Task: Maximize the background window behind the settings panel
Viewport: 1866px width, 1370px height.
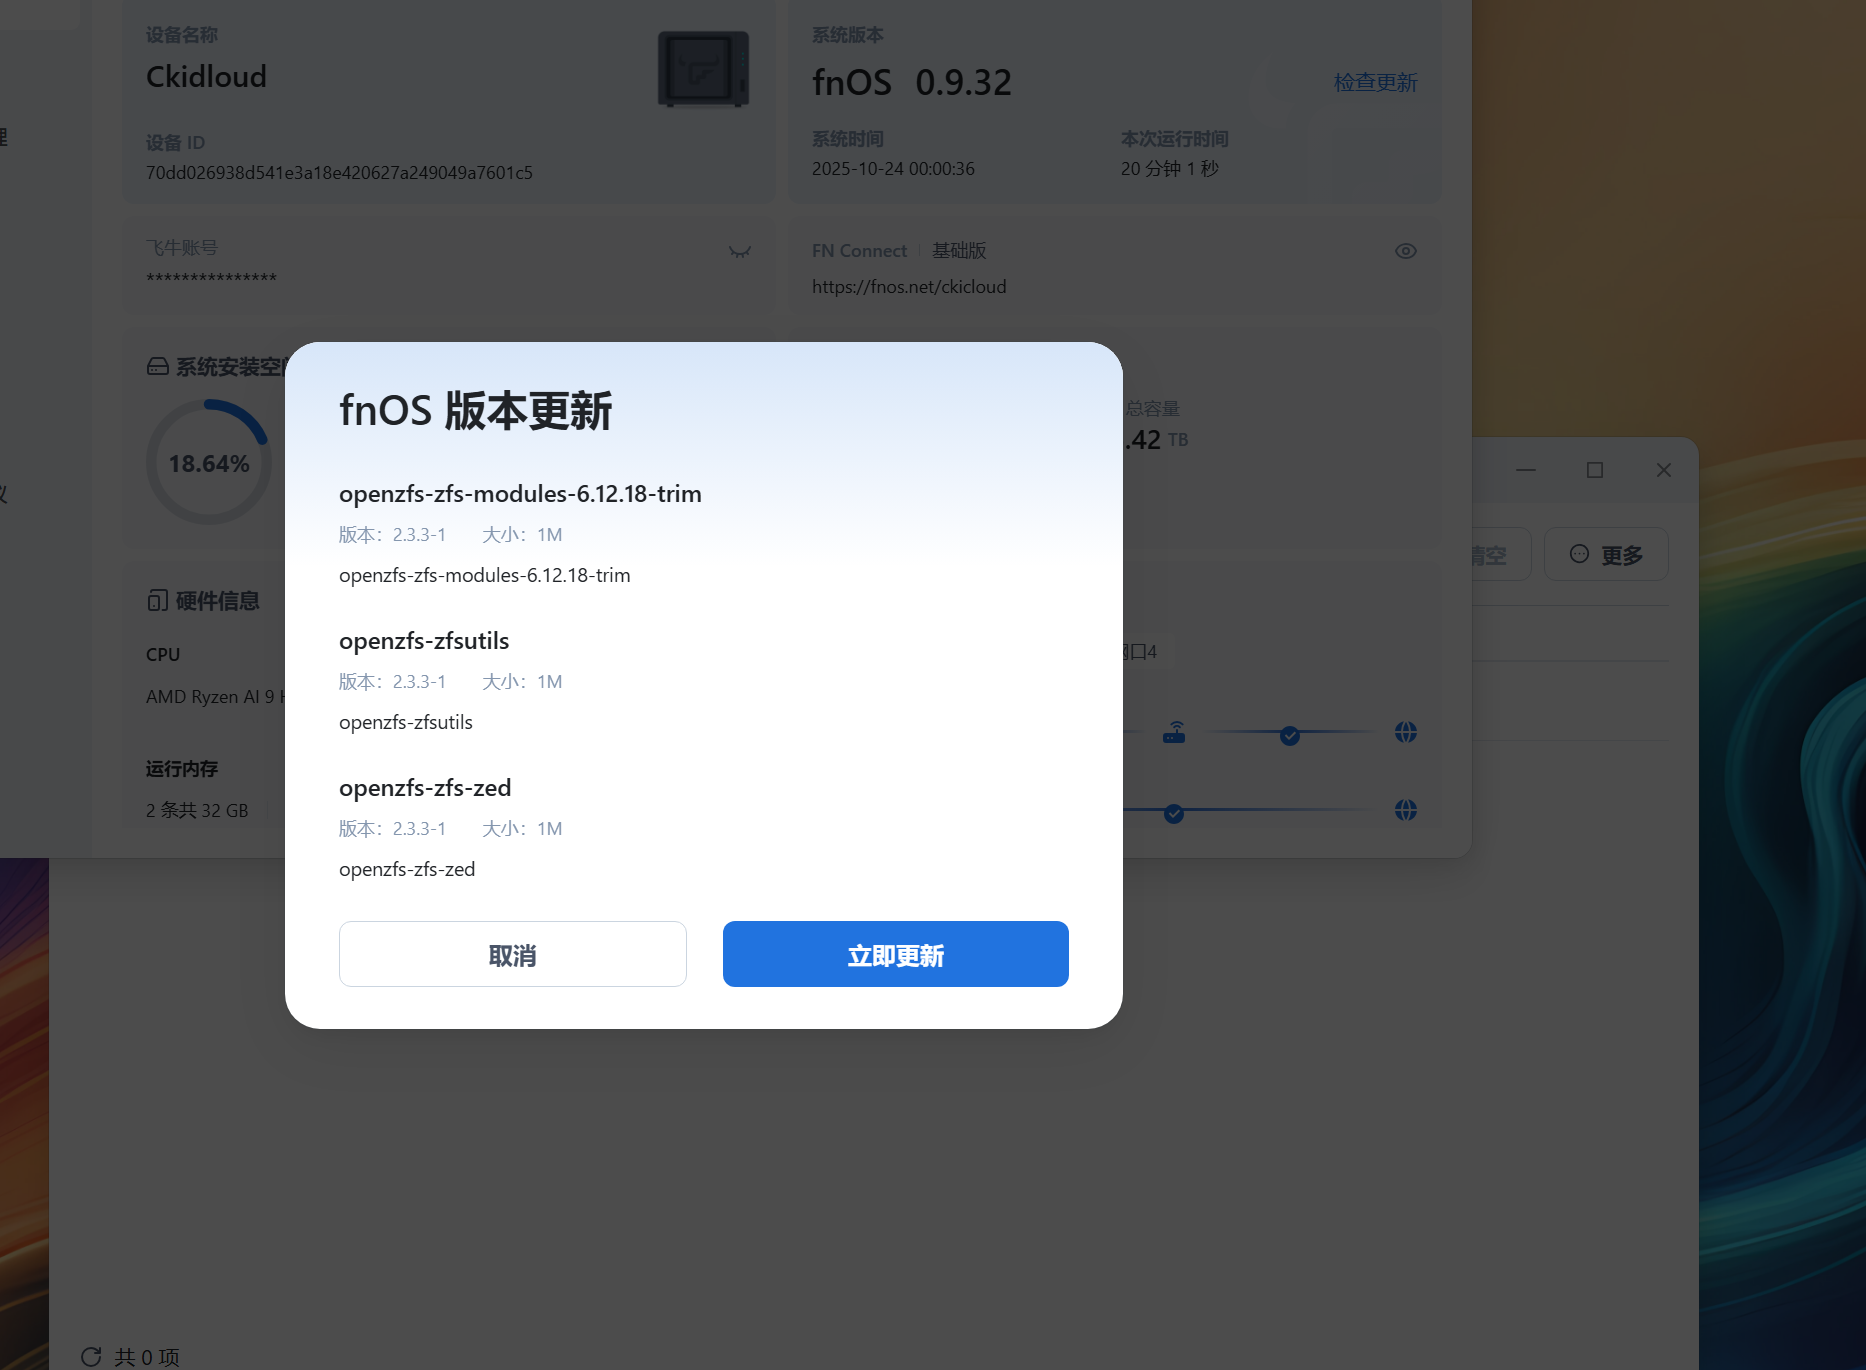Action: pos(1595,470)
